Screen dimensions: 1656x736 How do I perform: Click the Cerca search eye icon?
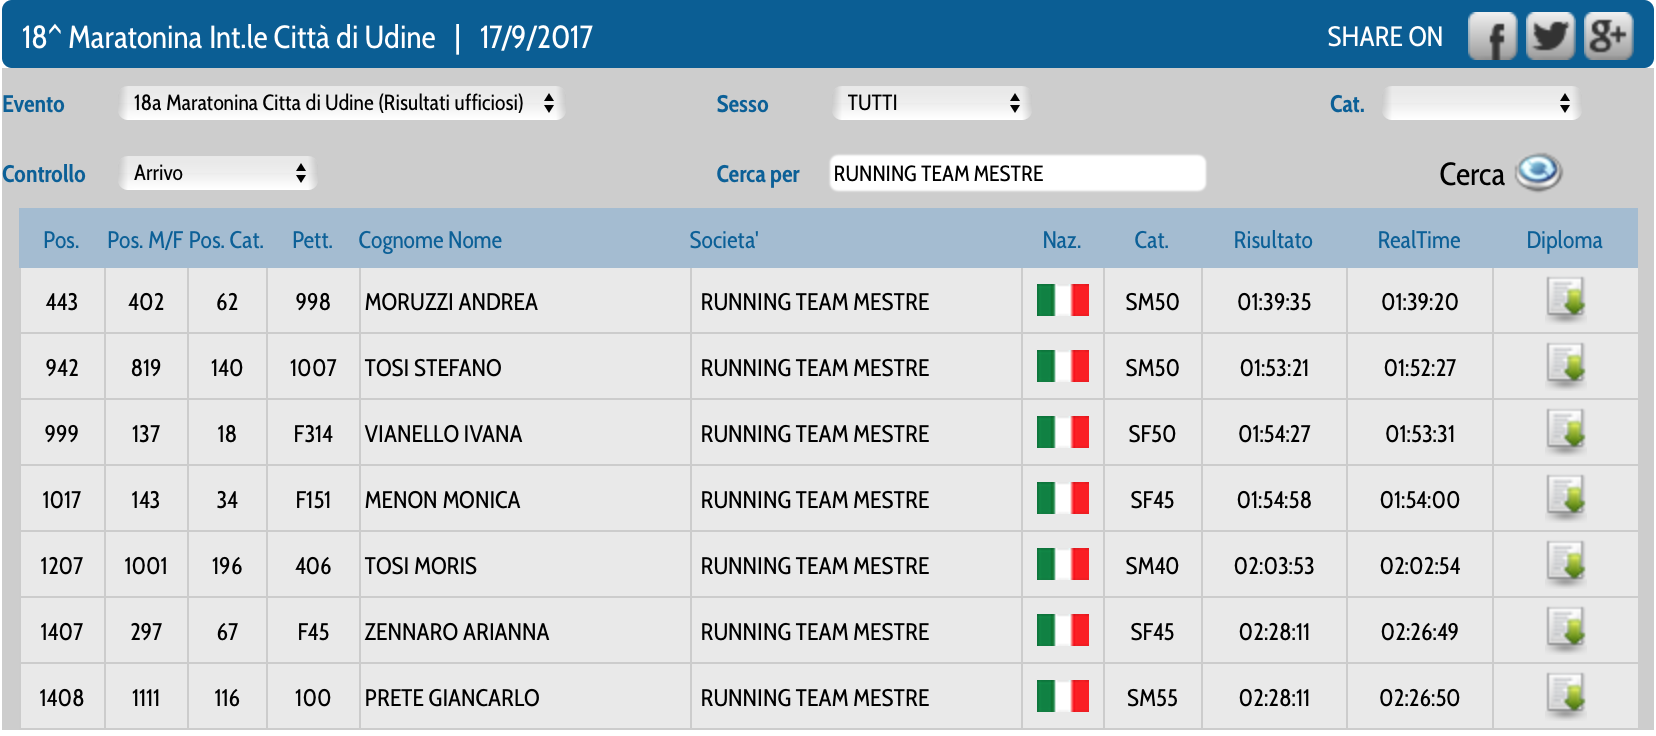tap(1538, 173)
